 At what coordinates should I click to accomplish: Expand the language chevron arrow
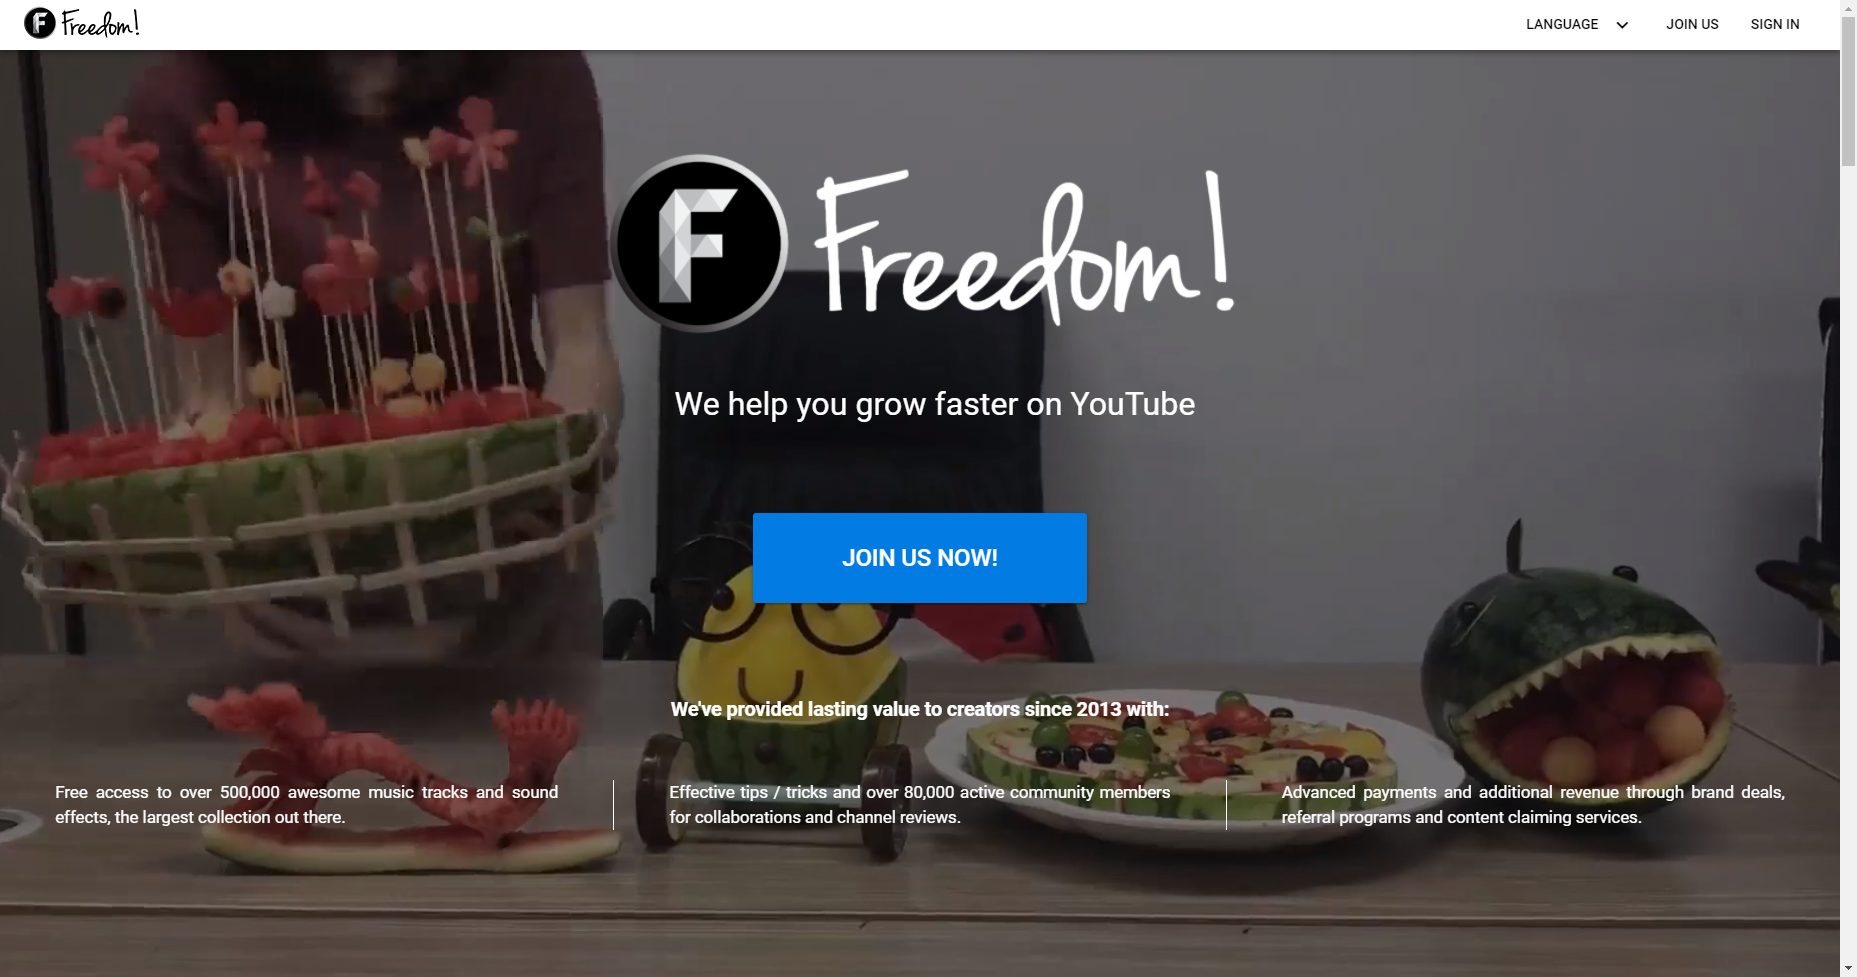[x=1622, y=25]
